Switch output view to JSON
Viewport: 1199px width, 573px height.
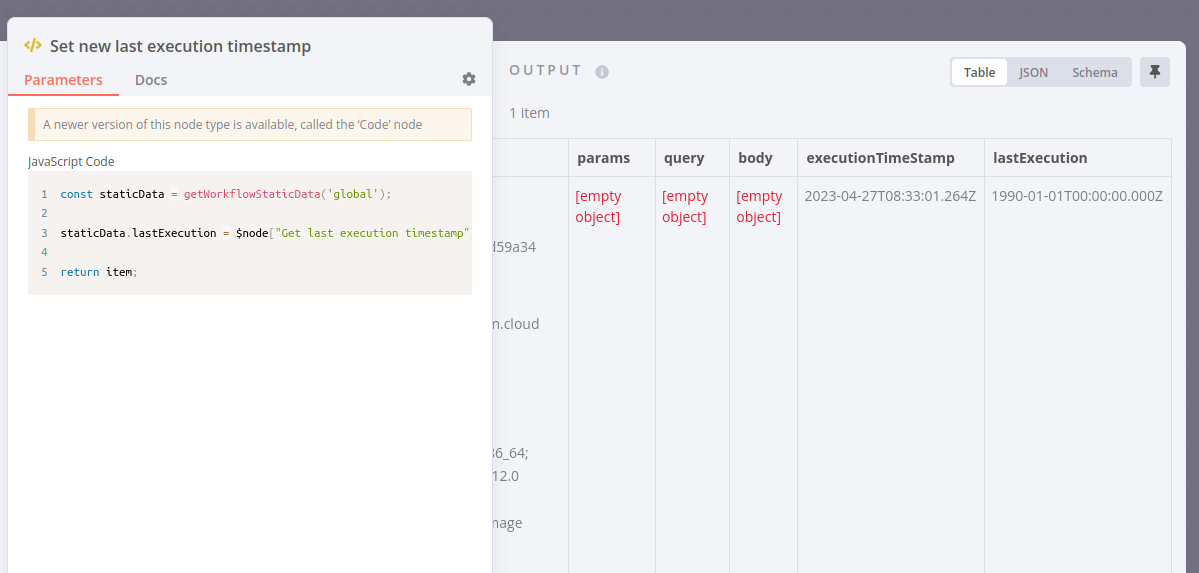coord(1033,72)
